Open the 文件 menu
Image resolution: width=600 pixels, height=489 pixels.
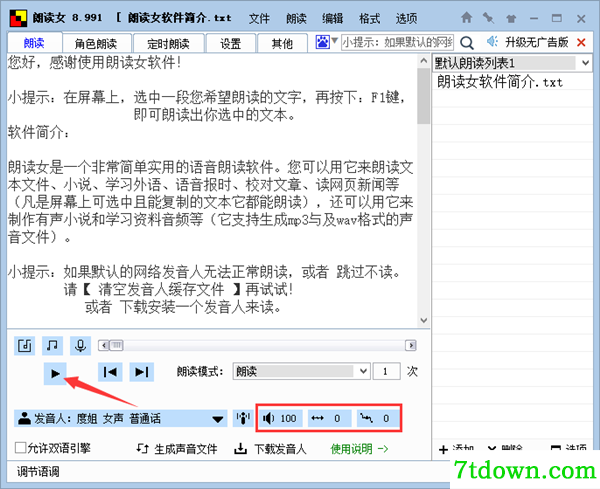(x=259, y=18)
